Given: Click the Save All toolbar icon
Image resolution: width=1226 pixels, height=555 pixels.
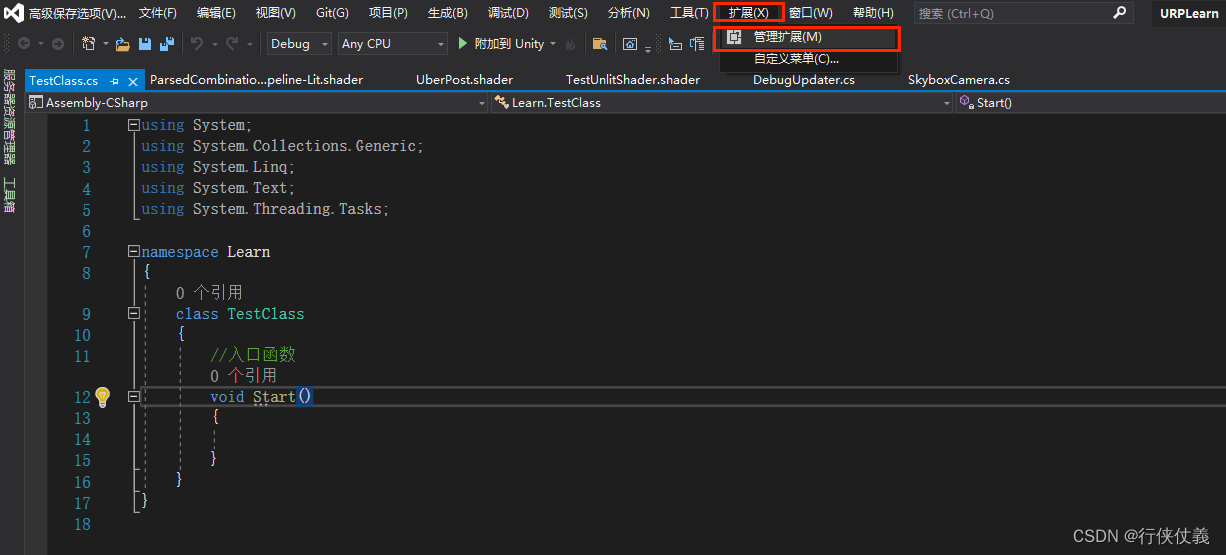Looking at the screenshot, I should pos(166,44).
